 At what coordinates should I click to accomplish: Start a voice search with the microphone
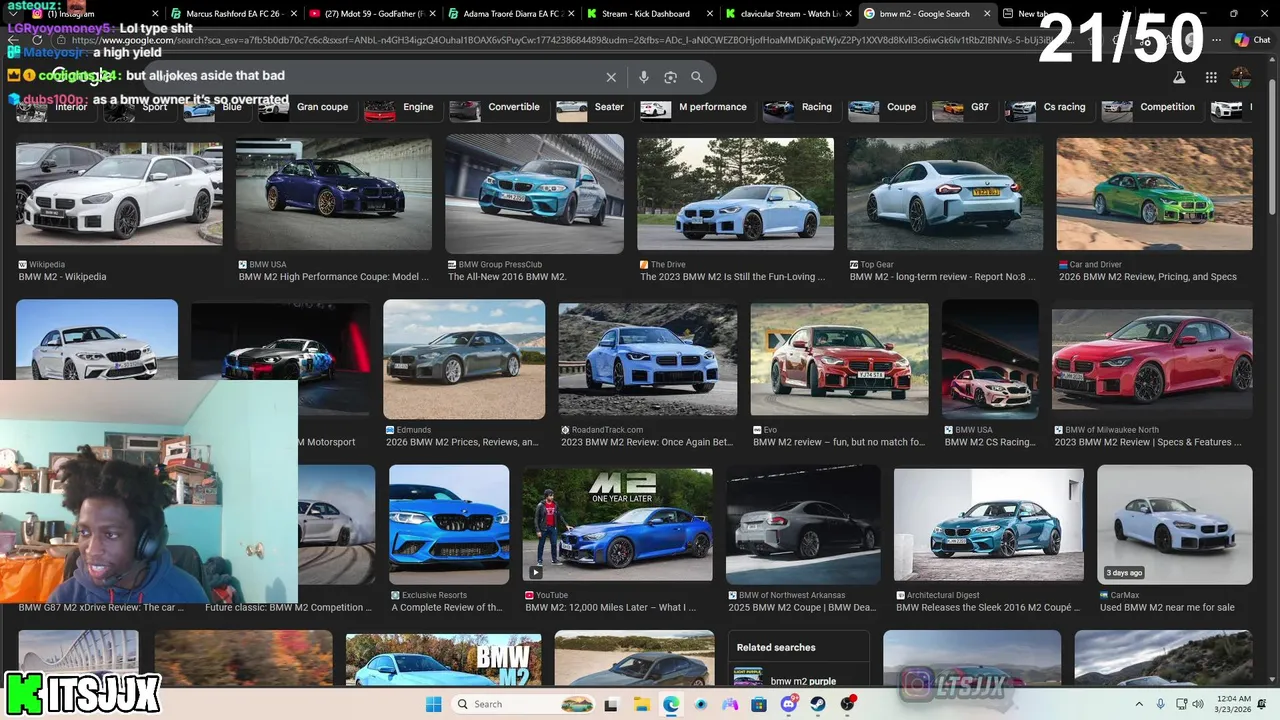click(x=643, y=77)
